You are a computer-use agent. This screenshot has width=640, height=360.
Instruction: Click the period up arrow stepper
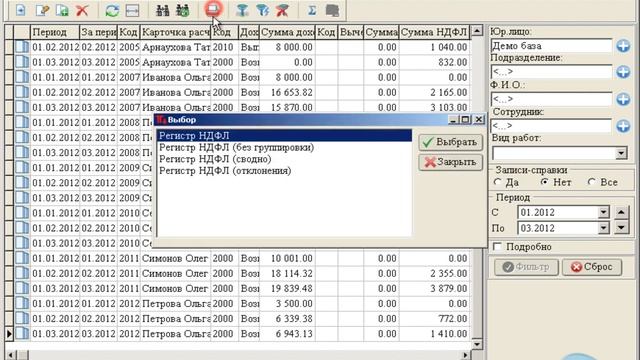pyautogui.click(x=621, y=212)
